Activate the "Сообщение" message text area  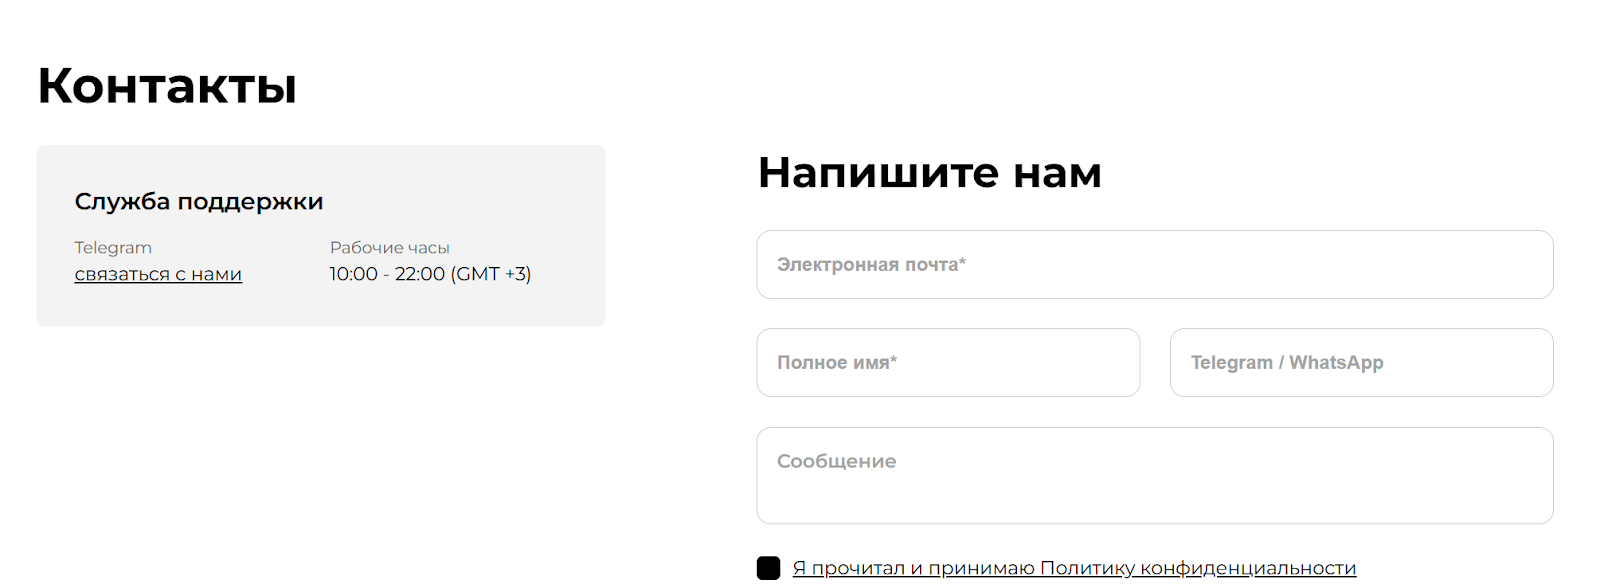[1154, 476]
